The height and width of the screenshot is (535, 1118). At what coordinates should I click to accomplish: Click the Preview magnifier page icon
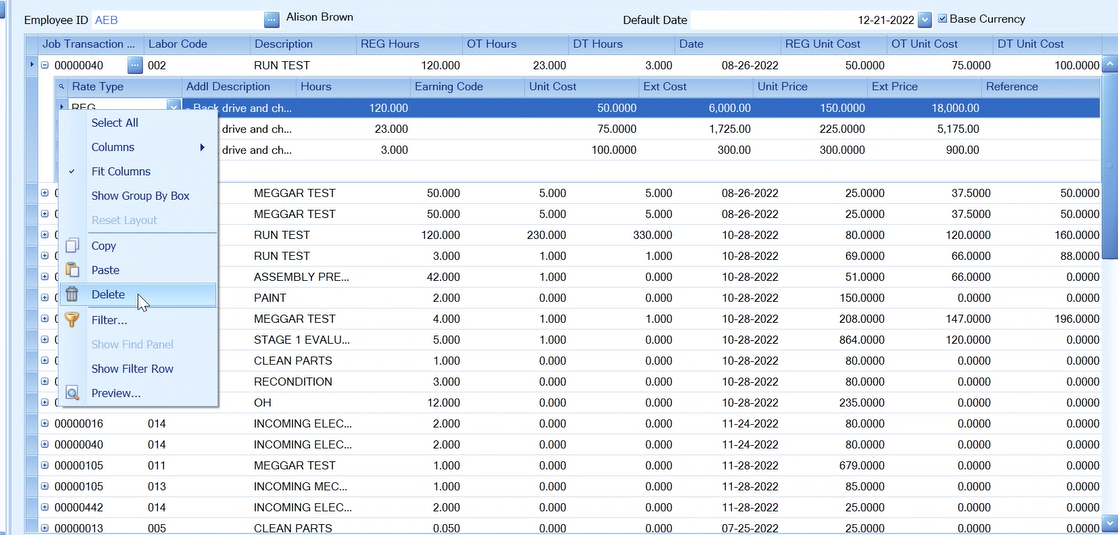[x=72, y=393]
